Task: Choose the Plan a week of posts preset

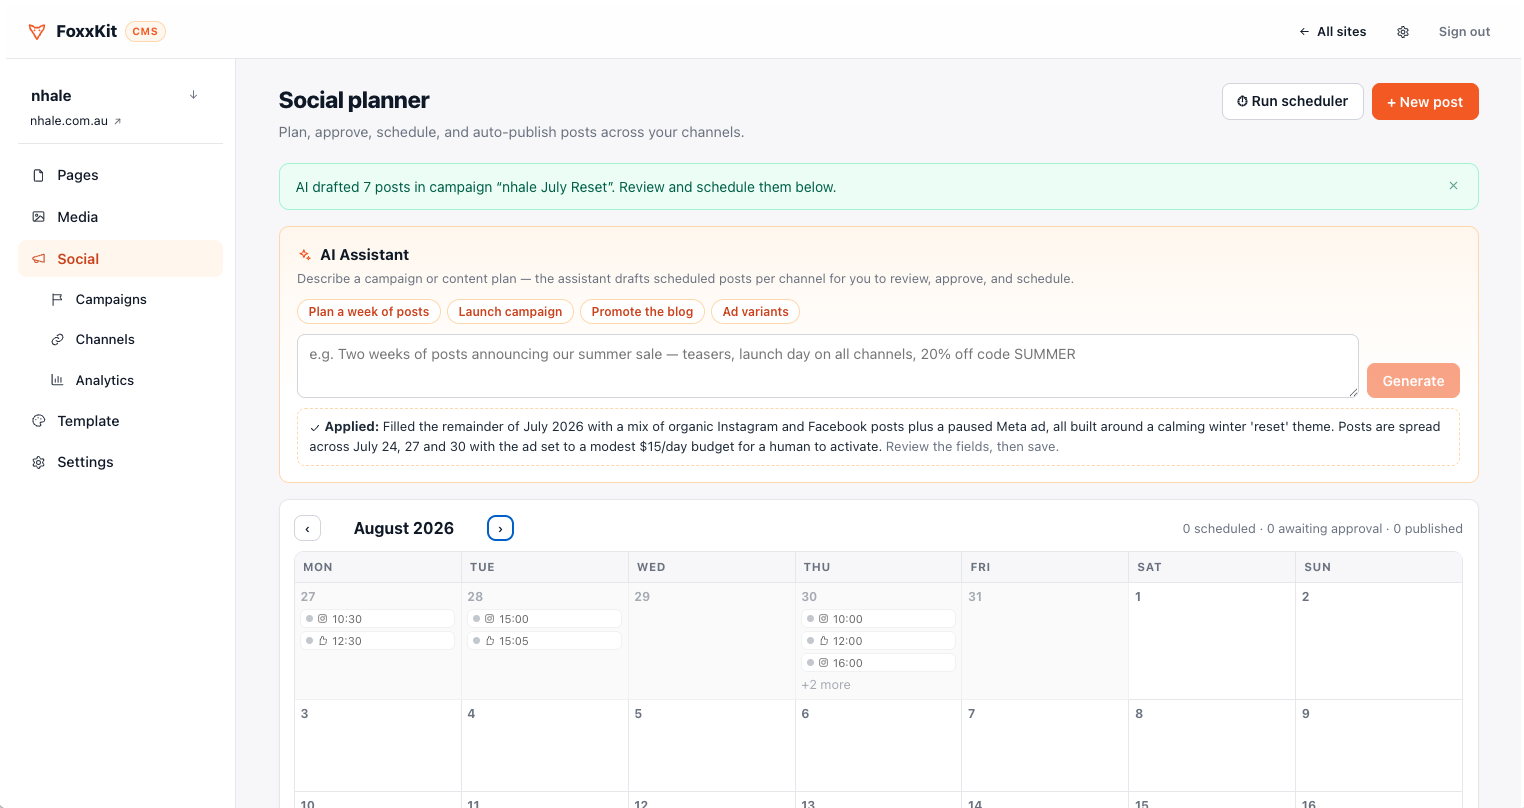Action: click(x=369, y=312)
